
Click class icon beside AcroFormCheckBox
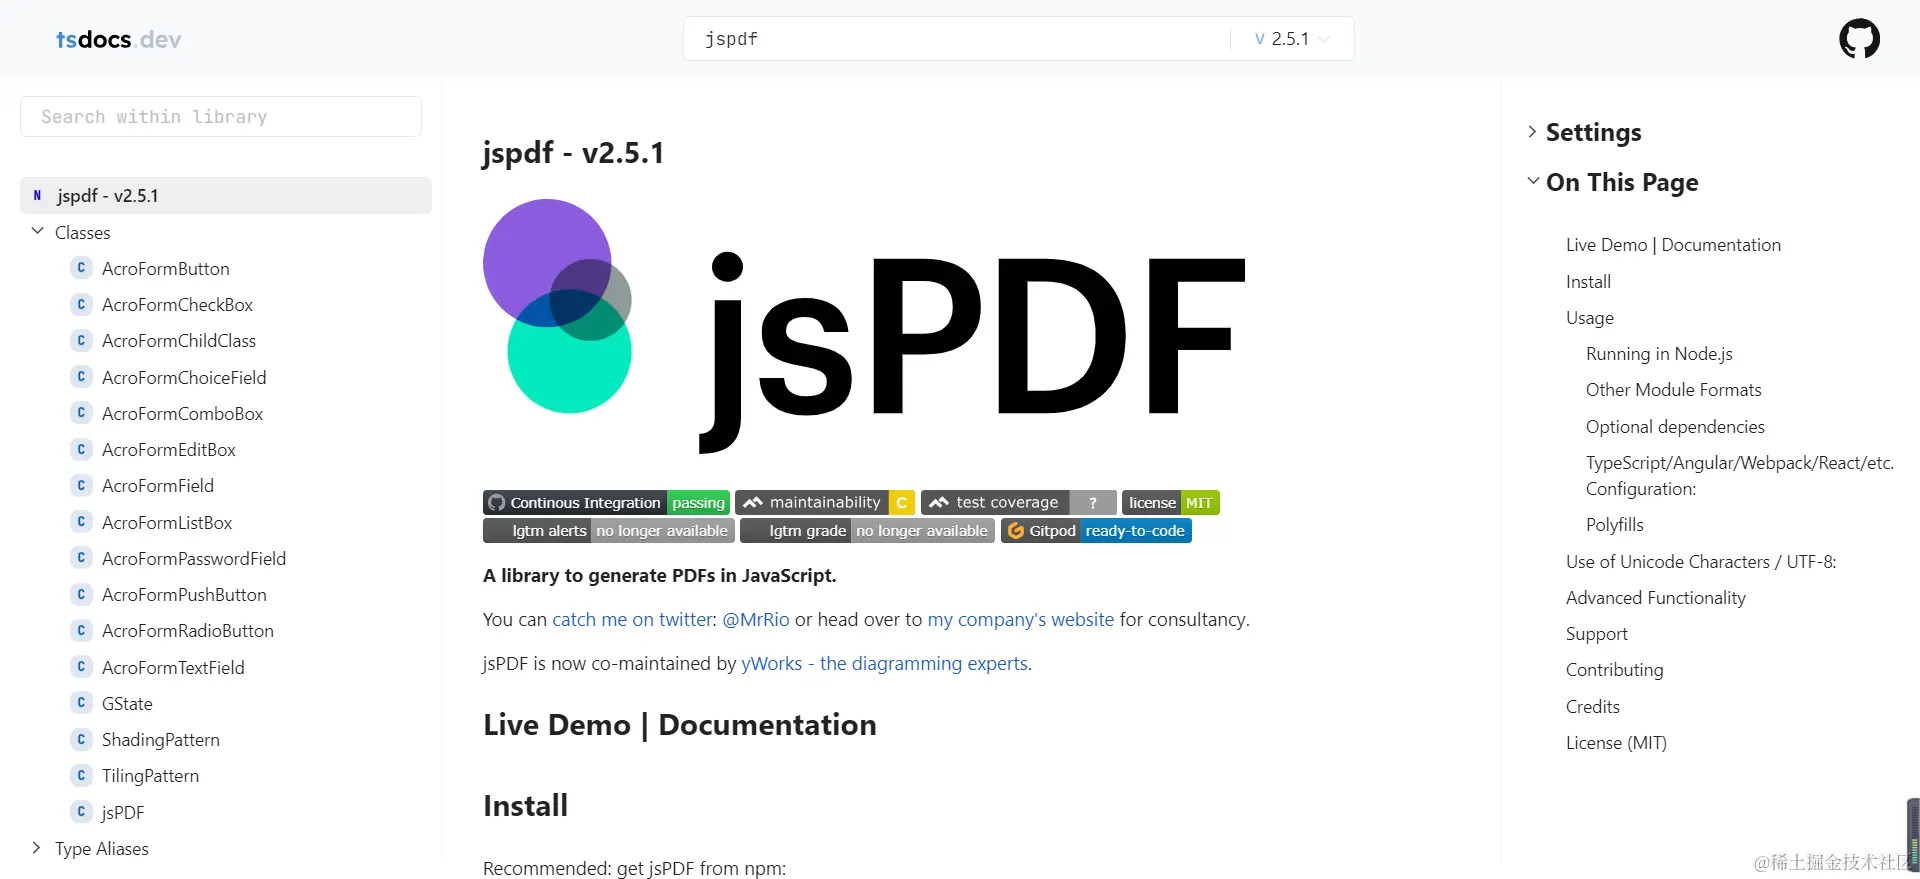[x=82, y=304]
